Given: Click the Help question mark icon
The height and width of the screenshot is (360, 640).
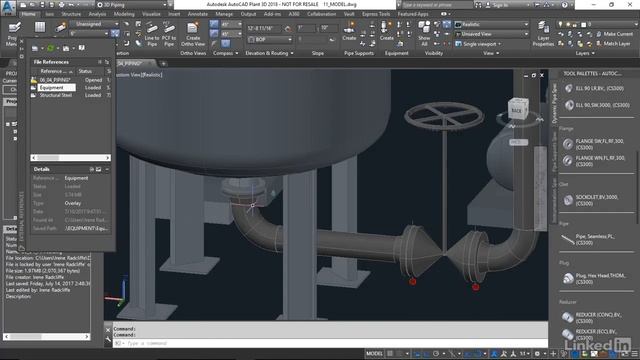Looking at the screenshot, I should point(565,5).
